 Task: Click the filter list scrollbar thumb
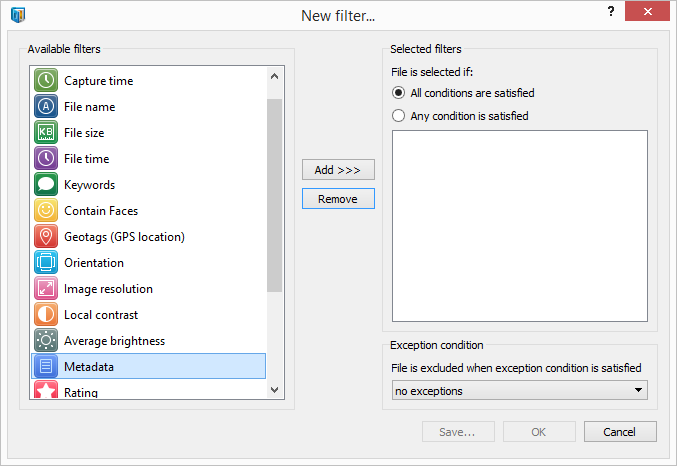coord(274,195)
